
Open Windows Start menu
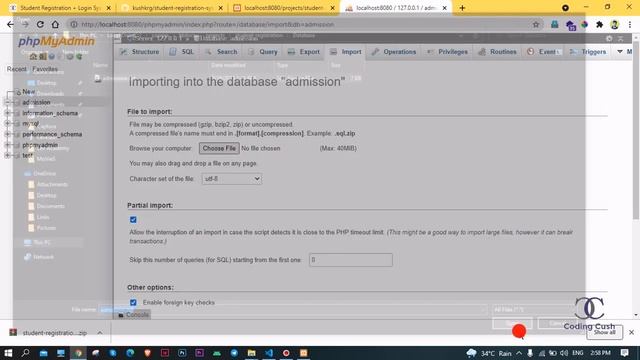[8, 353]
